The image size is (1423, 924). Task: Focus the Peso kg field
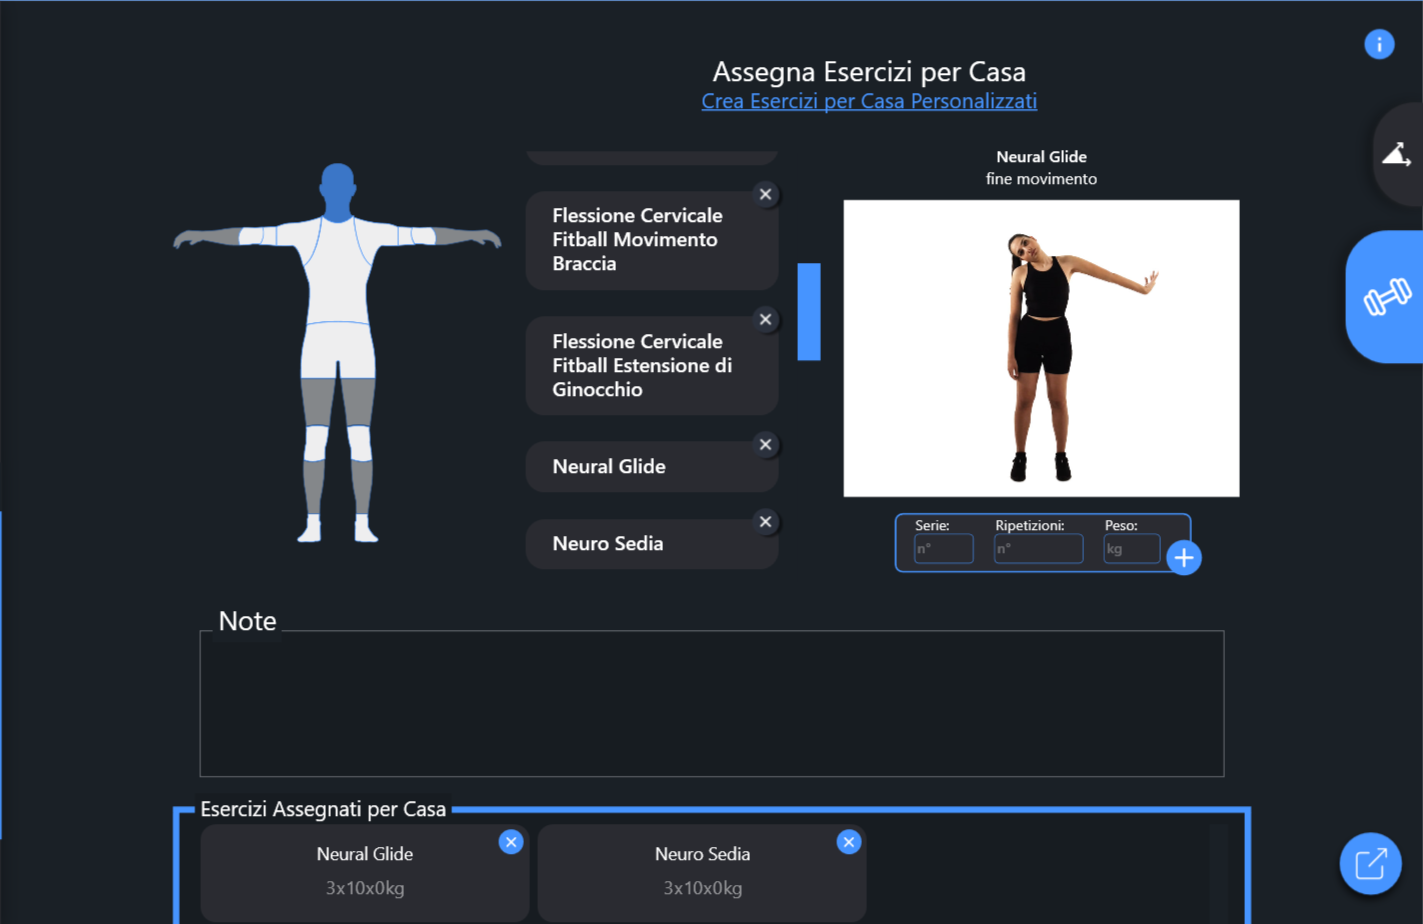click(x=1131, y=548)
